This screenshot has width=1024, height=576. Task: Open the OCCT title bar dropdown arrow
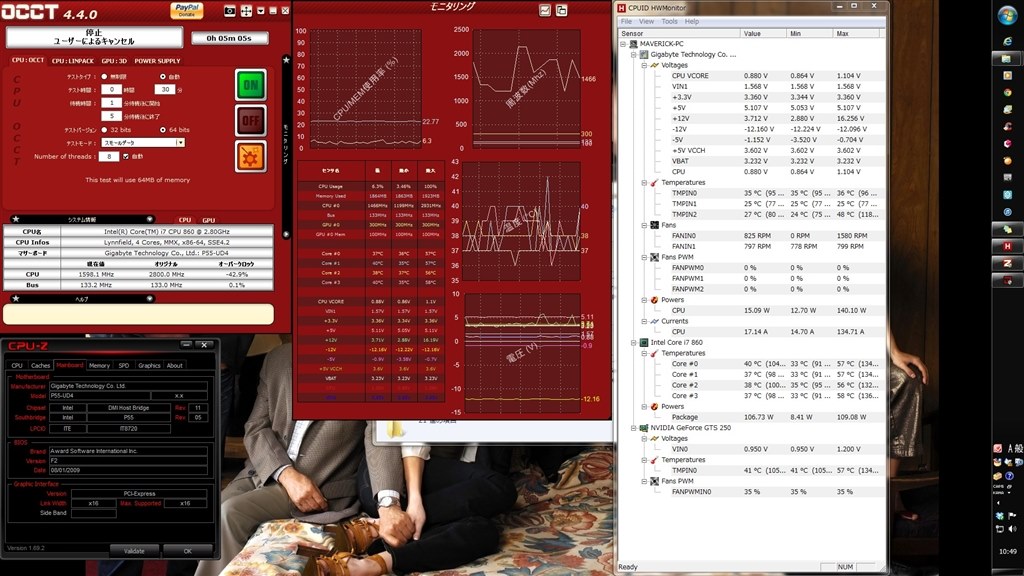pos(261,10)
